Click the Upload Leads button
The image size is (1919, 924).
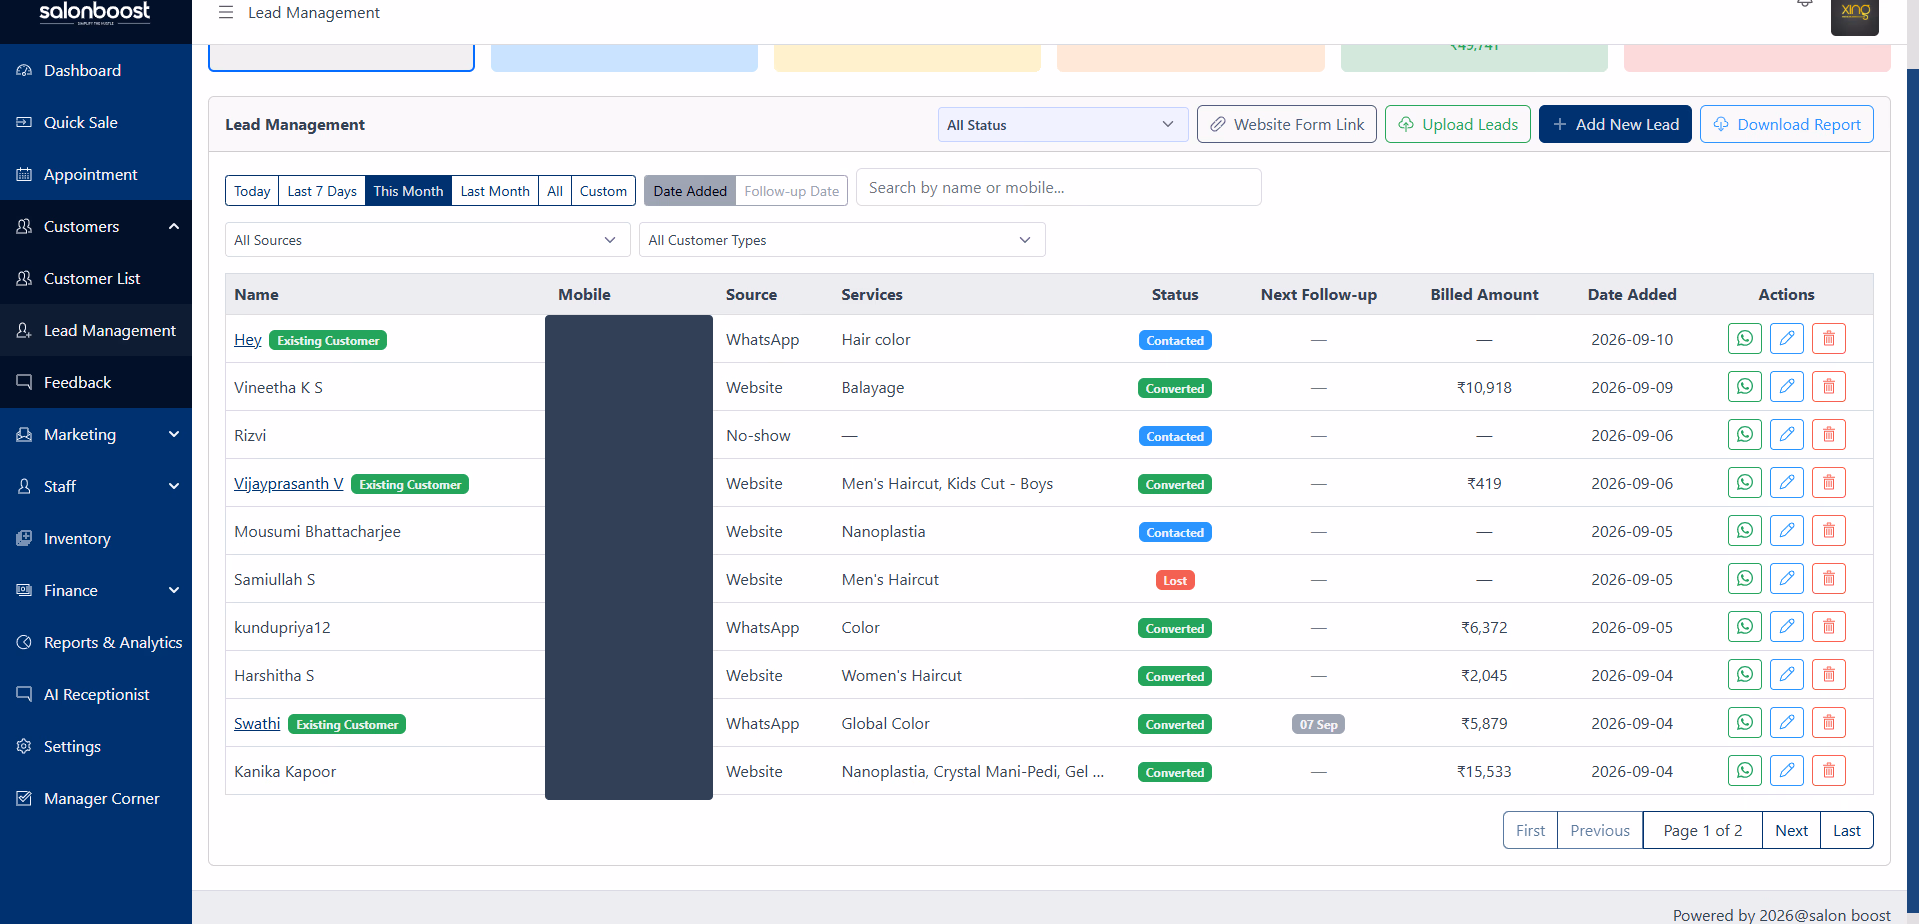(x=1457, y=124)
